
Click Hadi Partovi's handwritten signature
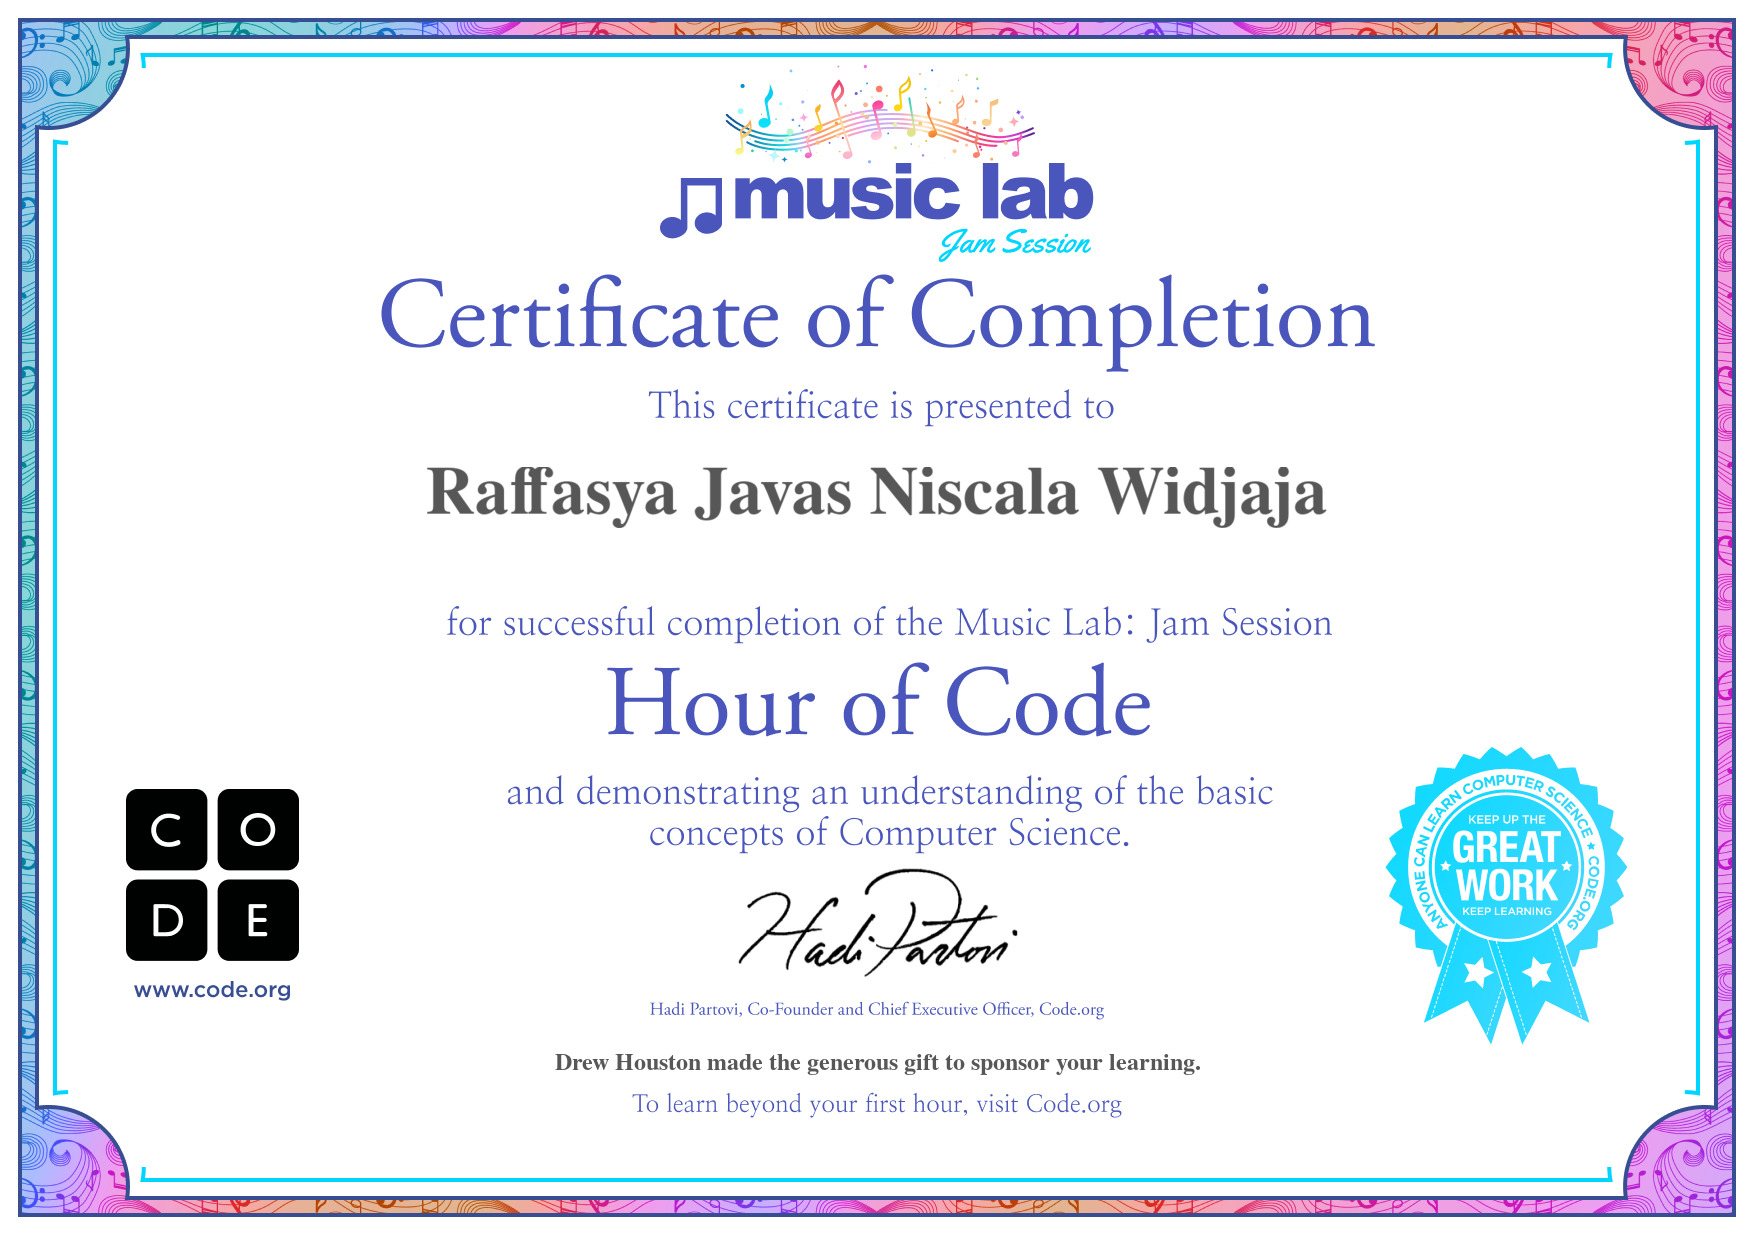click(877, 926)
